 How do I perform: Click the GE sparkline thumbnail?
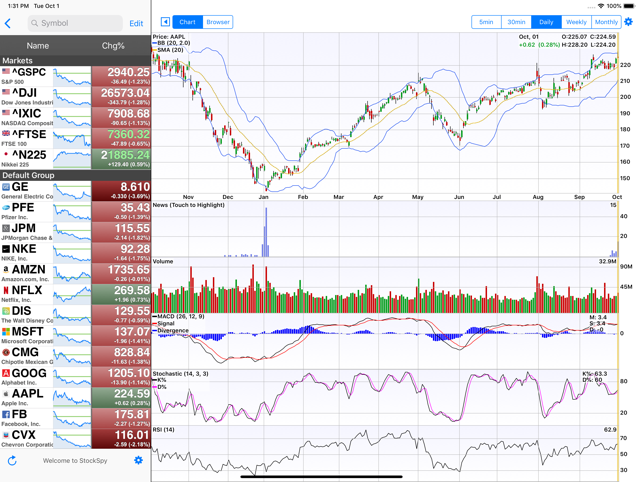coord(72,191)
